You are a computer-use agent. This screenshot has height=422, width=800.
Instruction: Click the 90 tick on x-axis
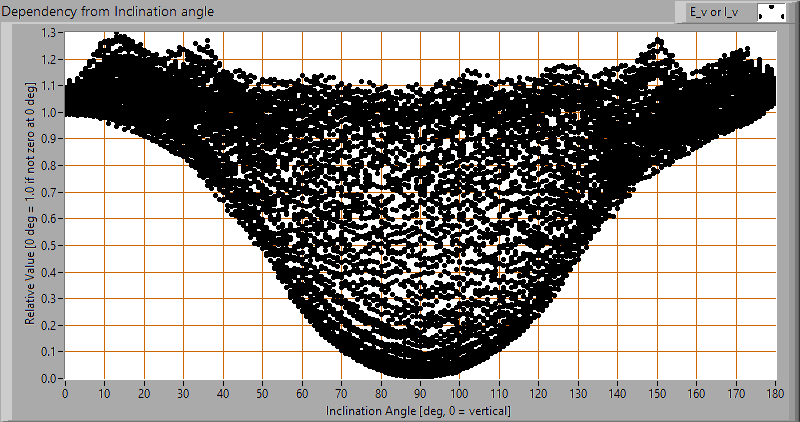pyautogui.click(x=420, y=393)
